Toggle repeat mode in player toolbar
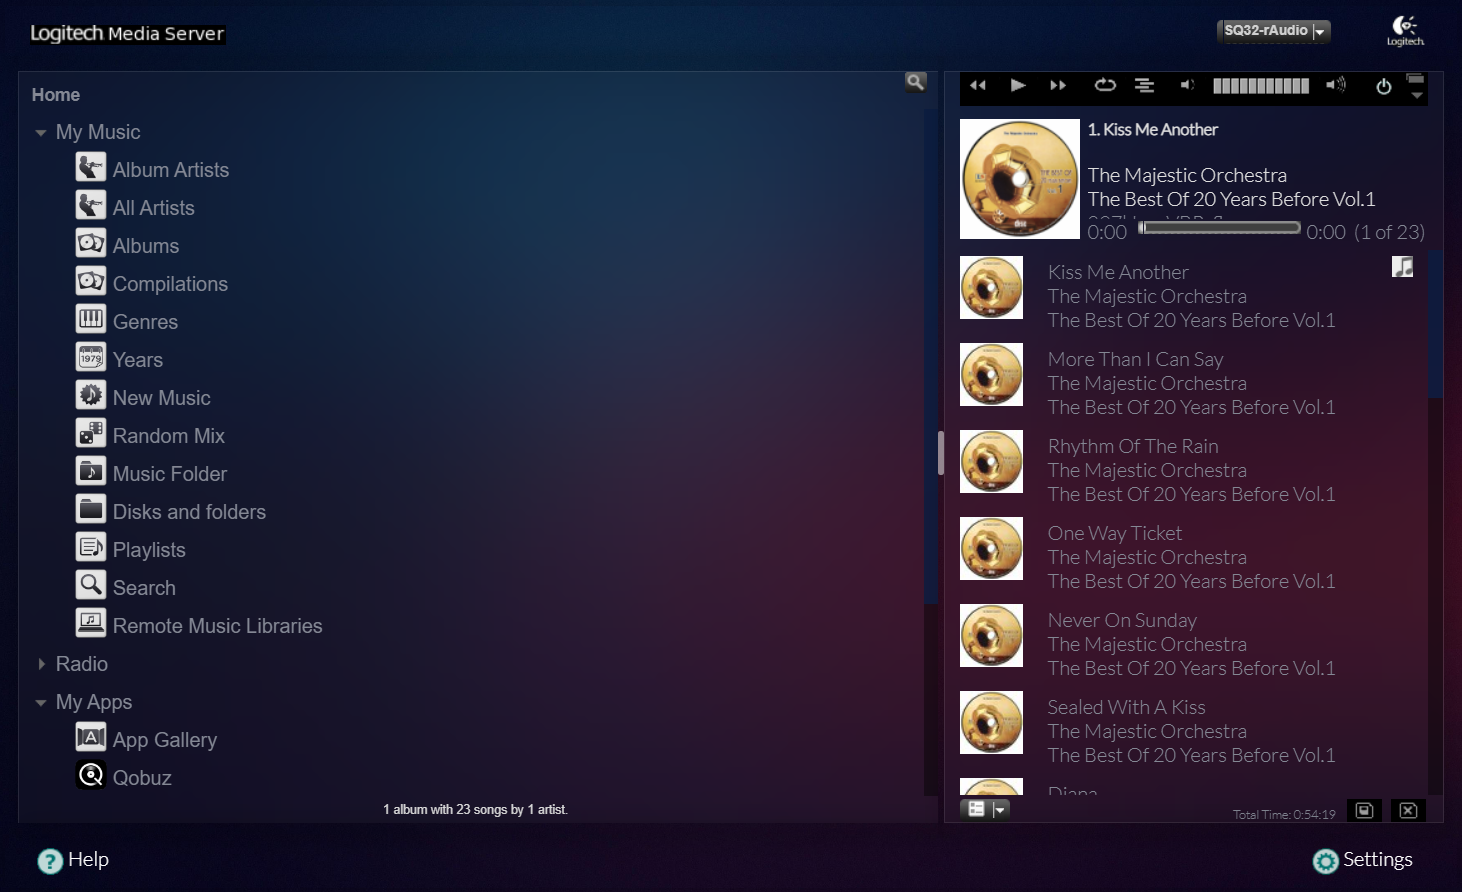 click(1105, 85)
